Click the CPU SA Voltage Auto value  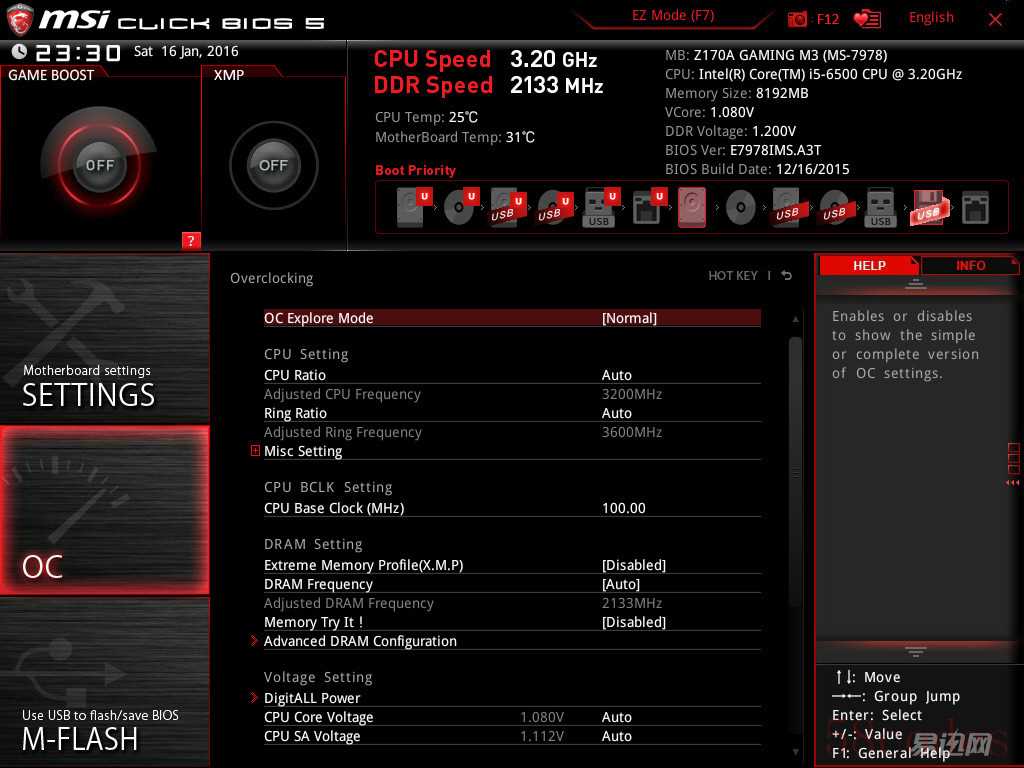click(616, 736)
